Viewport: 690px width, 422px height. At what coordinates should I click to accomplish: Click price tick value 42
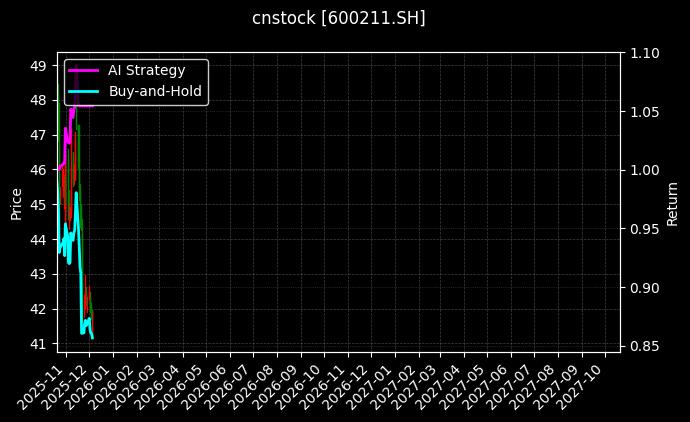pyautogui.click(x=38, y=309)
